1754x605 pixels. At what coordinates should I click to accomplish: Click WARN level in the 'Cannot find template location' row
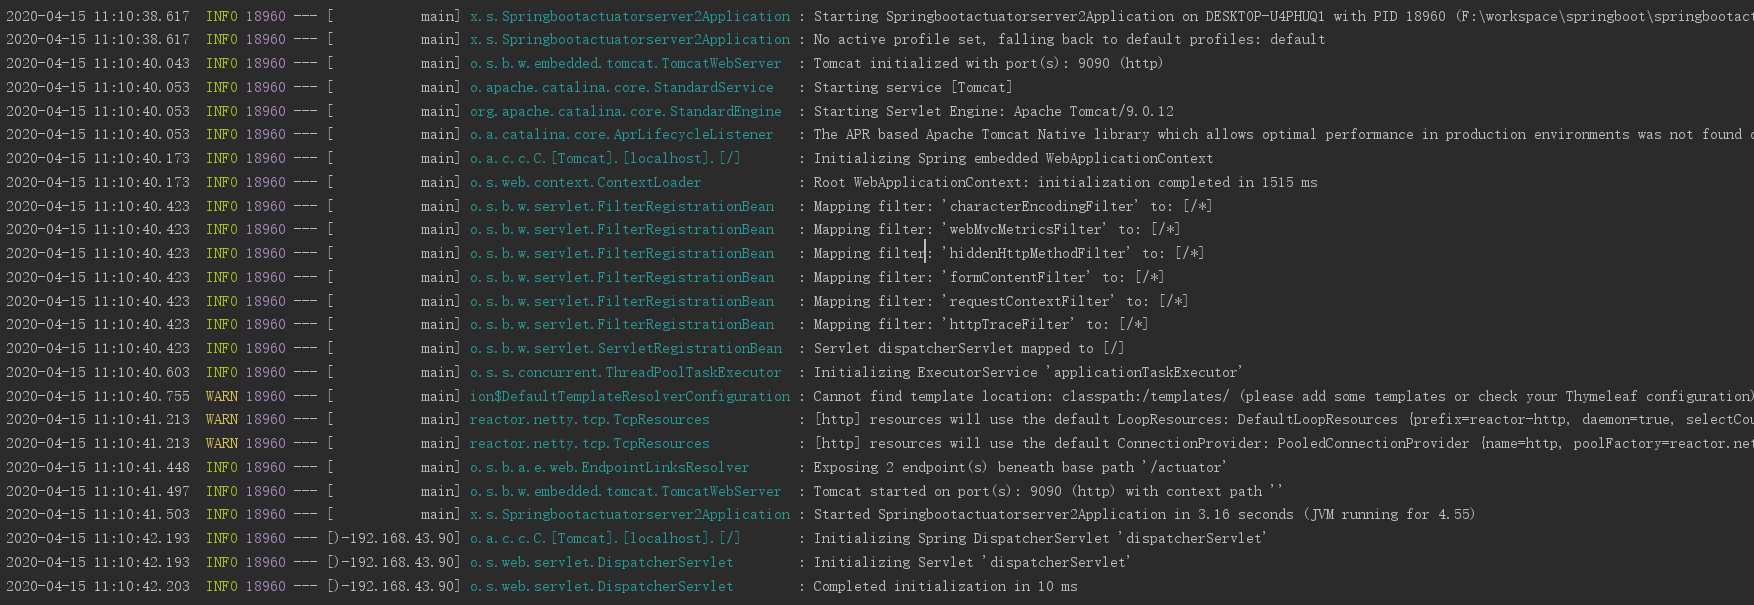(222, 396)
